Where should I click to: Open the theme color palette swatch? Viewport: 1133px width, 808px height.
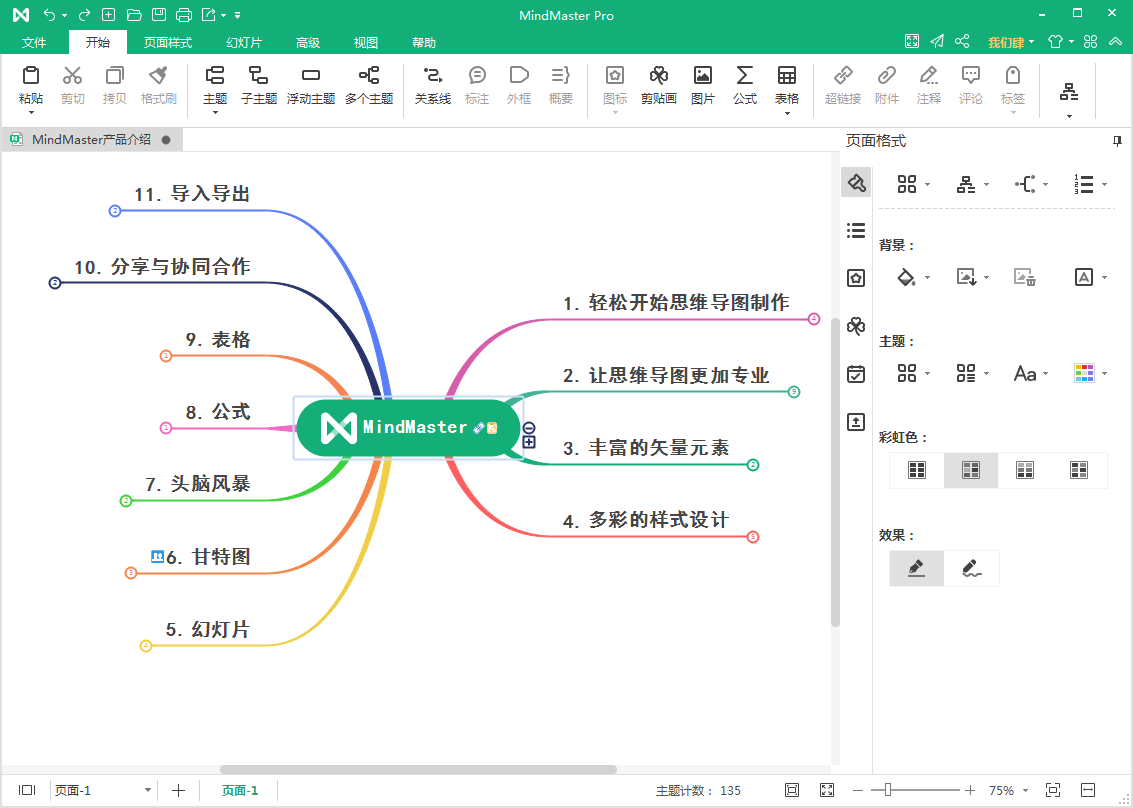click(1084, 374)
